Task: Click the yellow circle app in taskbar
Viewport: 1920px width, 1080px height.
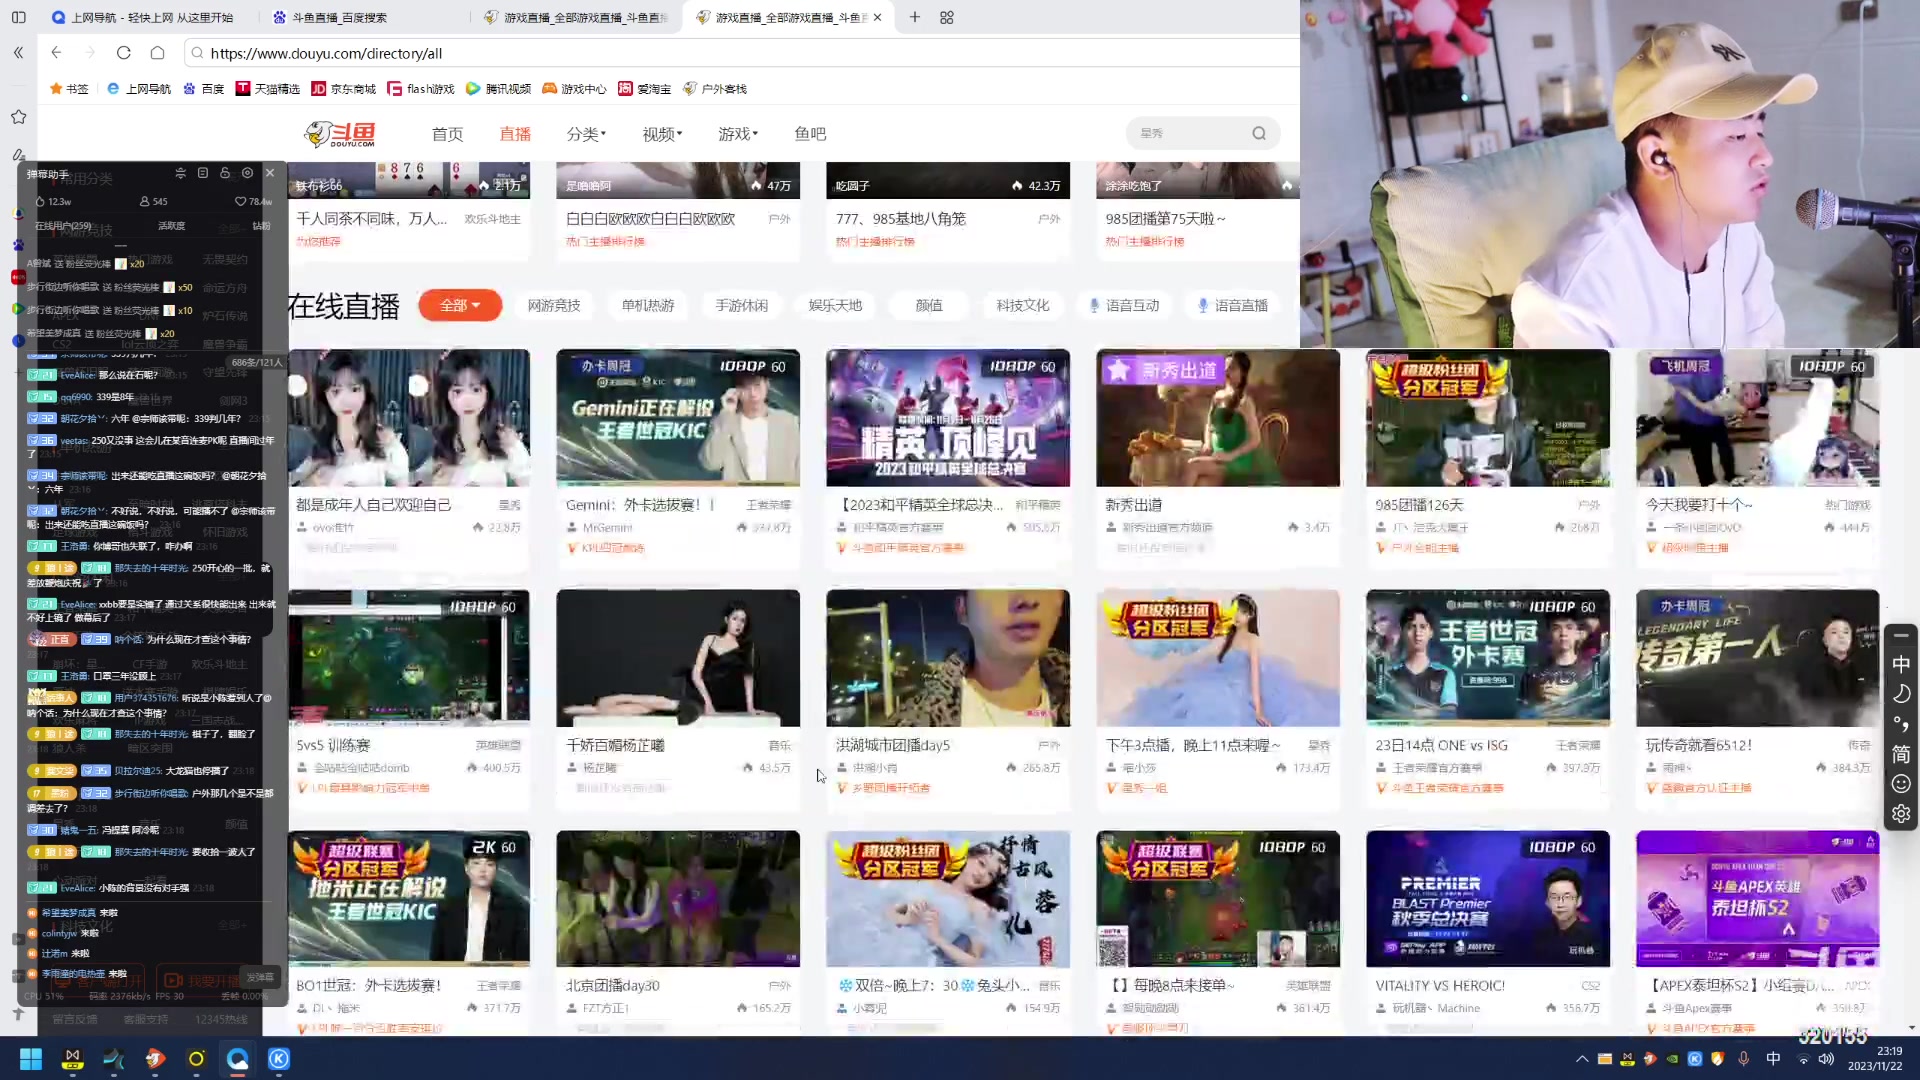Action: (196, 1059)
